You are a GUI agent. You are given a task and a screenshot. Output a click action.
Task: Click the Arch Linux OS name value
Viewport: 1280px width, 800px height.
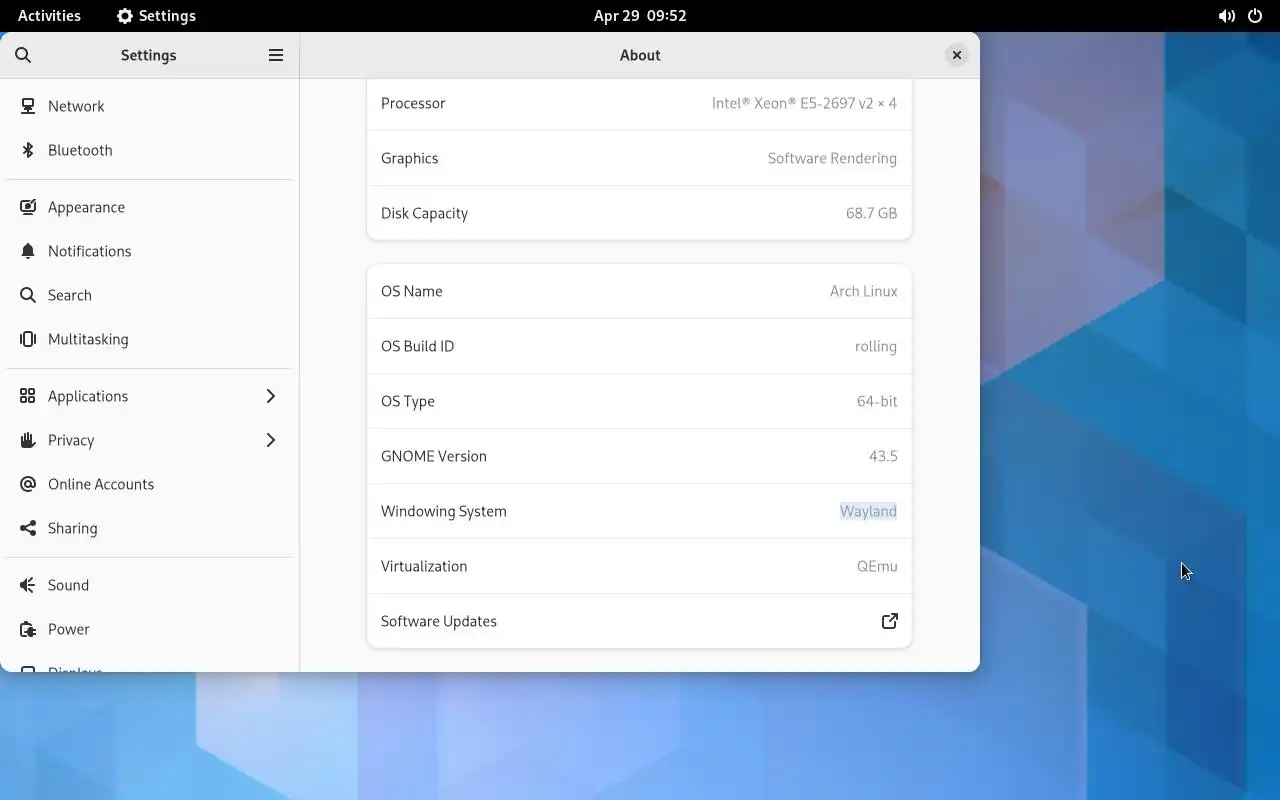[x=864, y=291]
